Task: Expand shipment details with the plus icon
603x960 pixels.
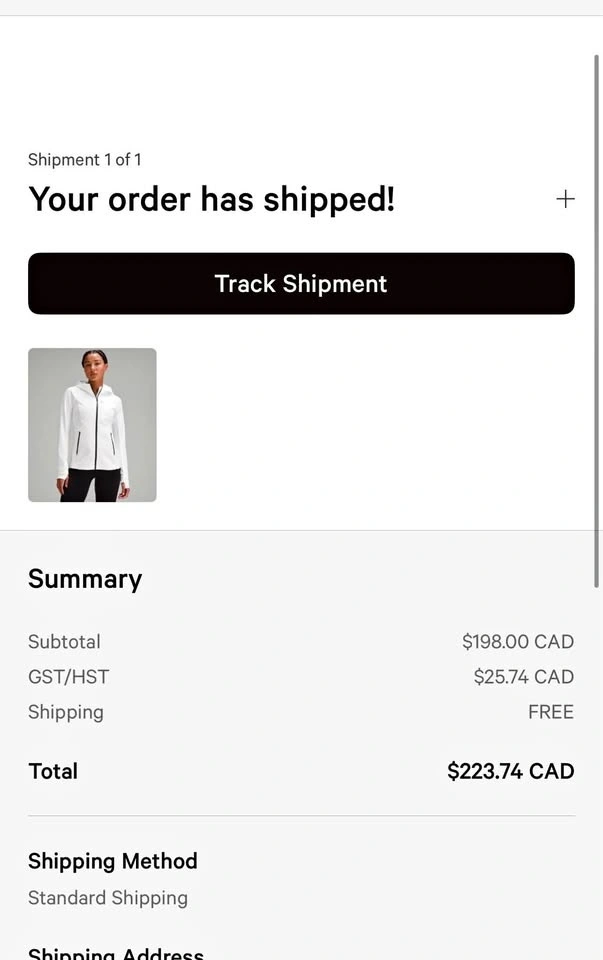Action: 565,199
